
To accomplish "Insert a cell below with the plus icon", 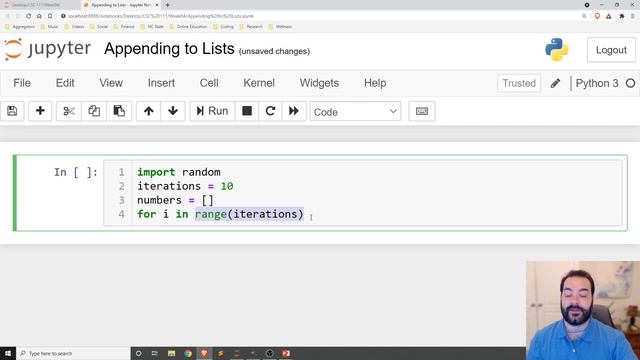I will [x=40, y=111].
